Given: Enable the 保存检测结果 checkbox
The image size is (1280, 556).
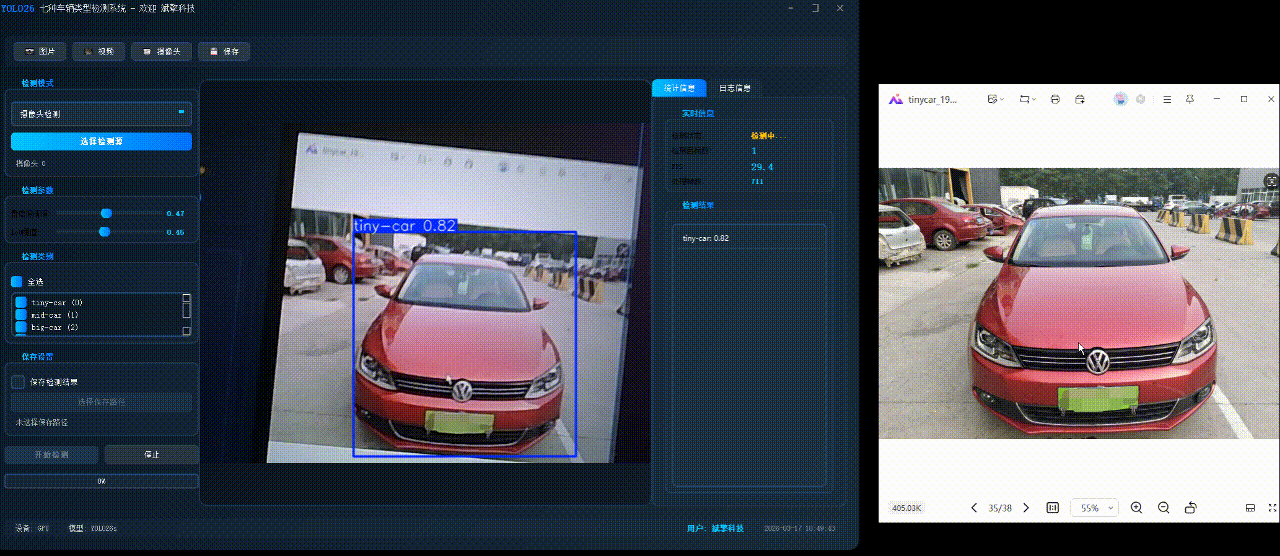Looking at the screenshot, I should [x=17, y=381].
